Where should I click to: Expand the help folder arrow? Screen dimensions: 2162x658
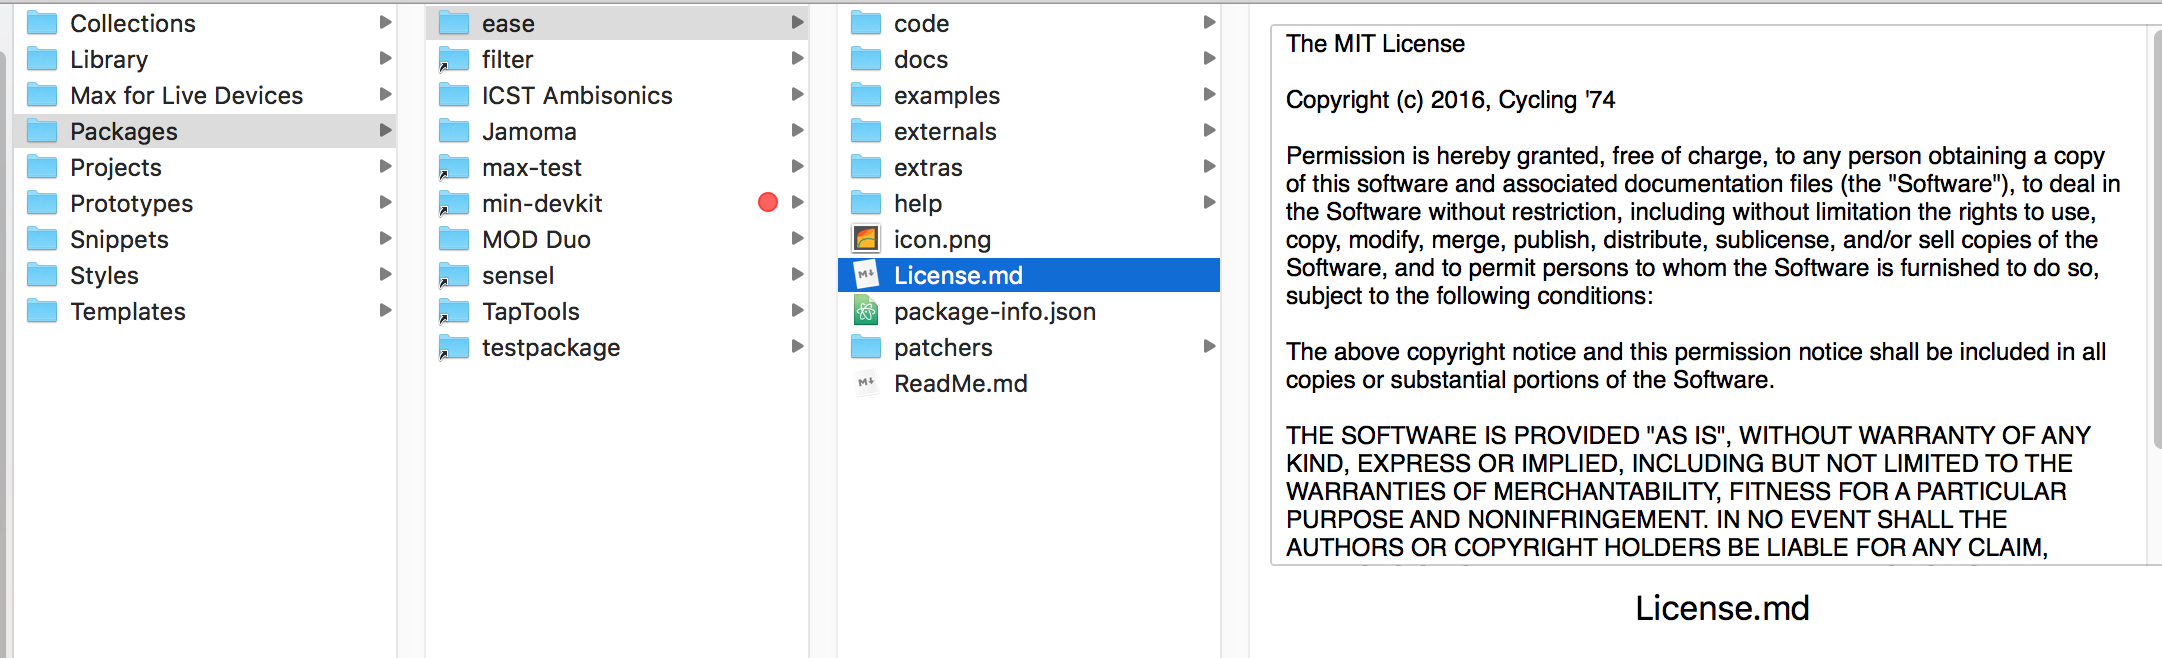[x=1209, y=202]
